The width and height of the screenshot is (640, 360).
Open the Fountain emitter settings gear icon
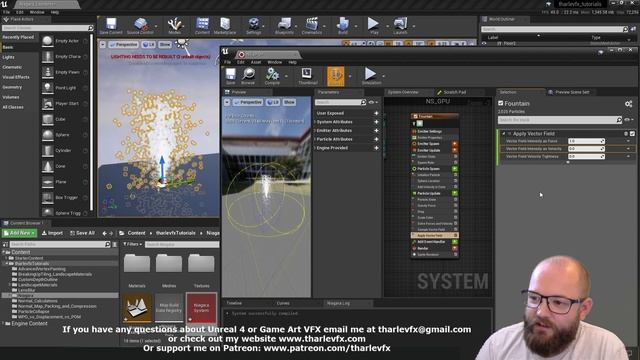628,104
